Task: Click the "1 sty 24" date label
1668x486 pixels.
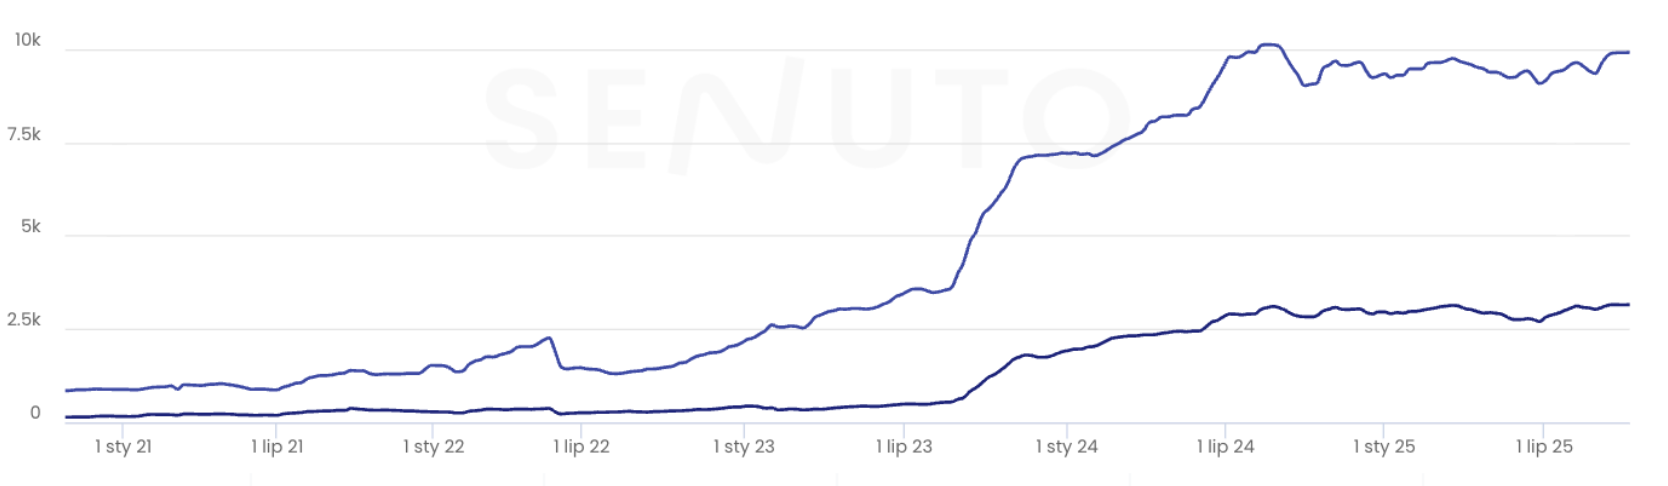Action: coord(1066,447)
